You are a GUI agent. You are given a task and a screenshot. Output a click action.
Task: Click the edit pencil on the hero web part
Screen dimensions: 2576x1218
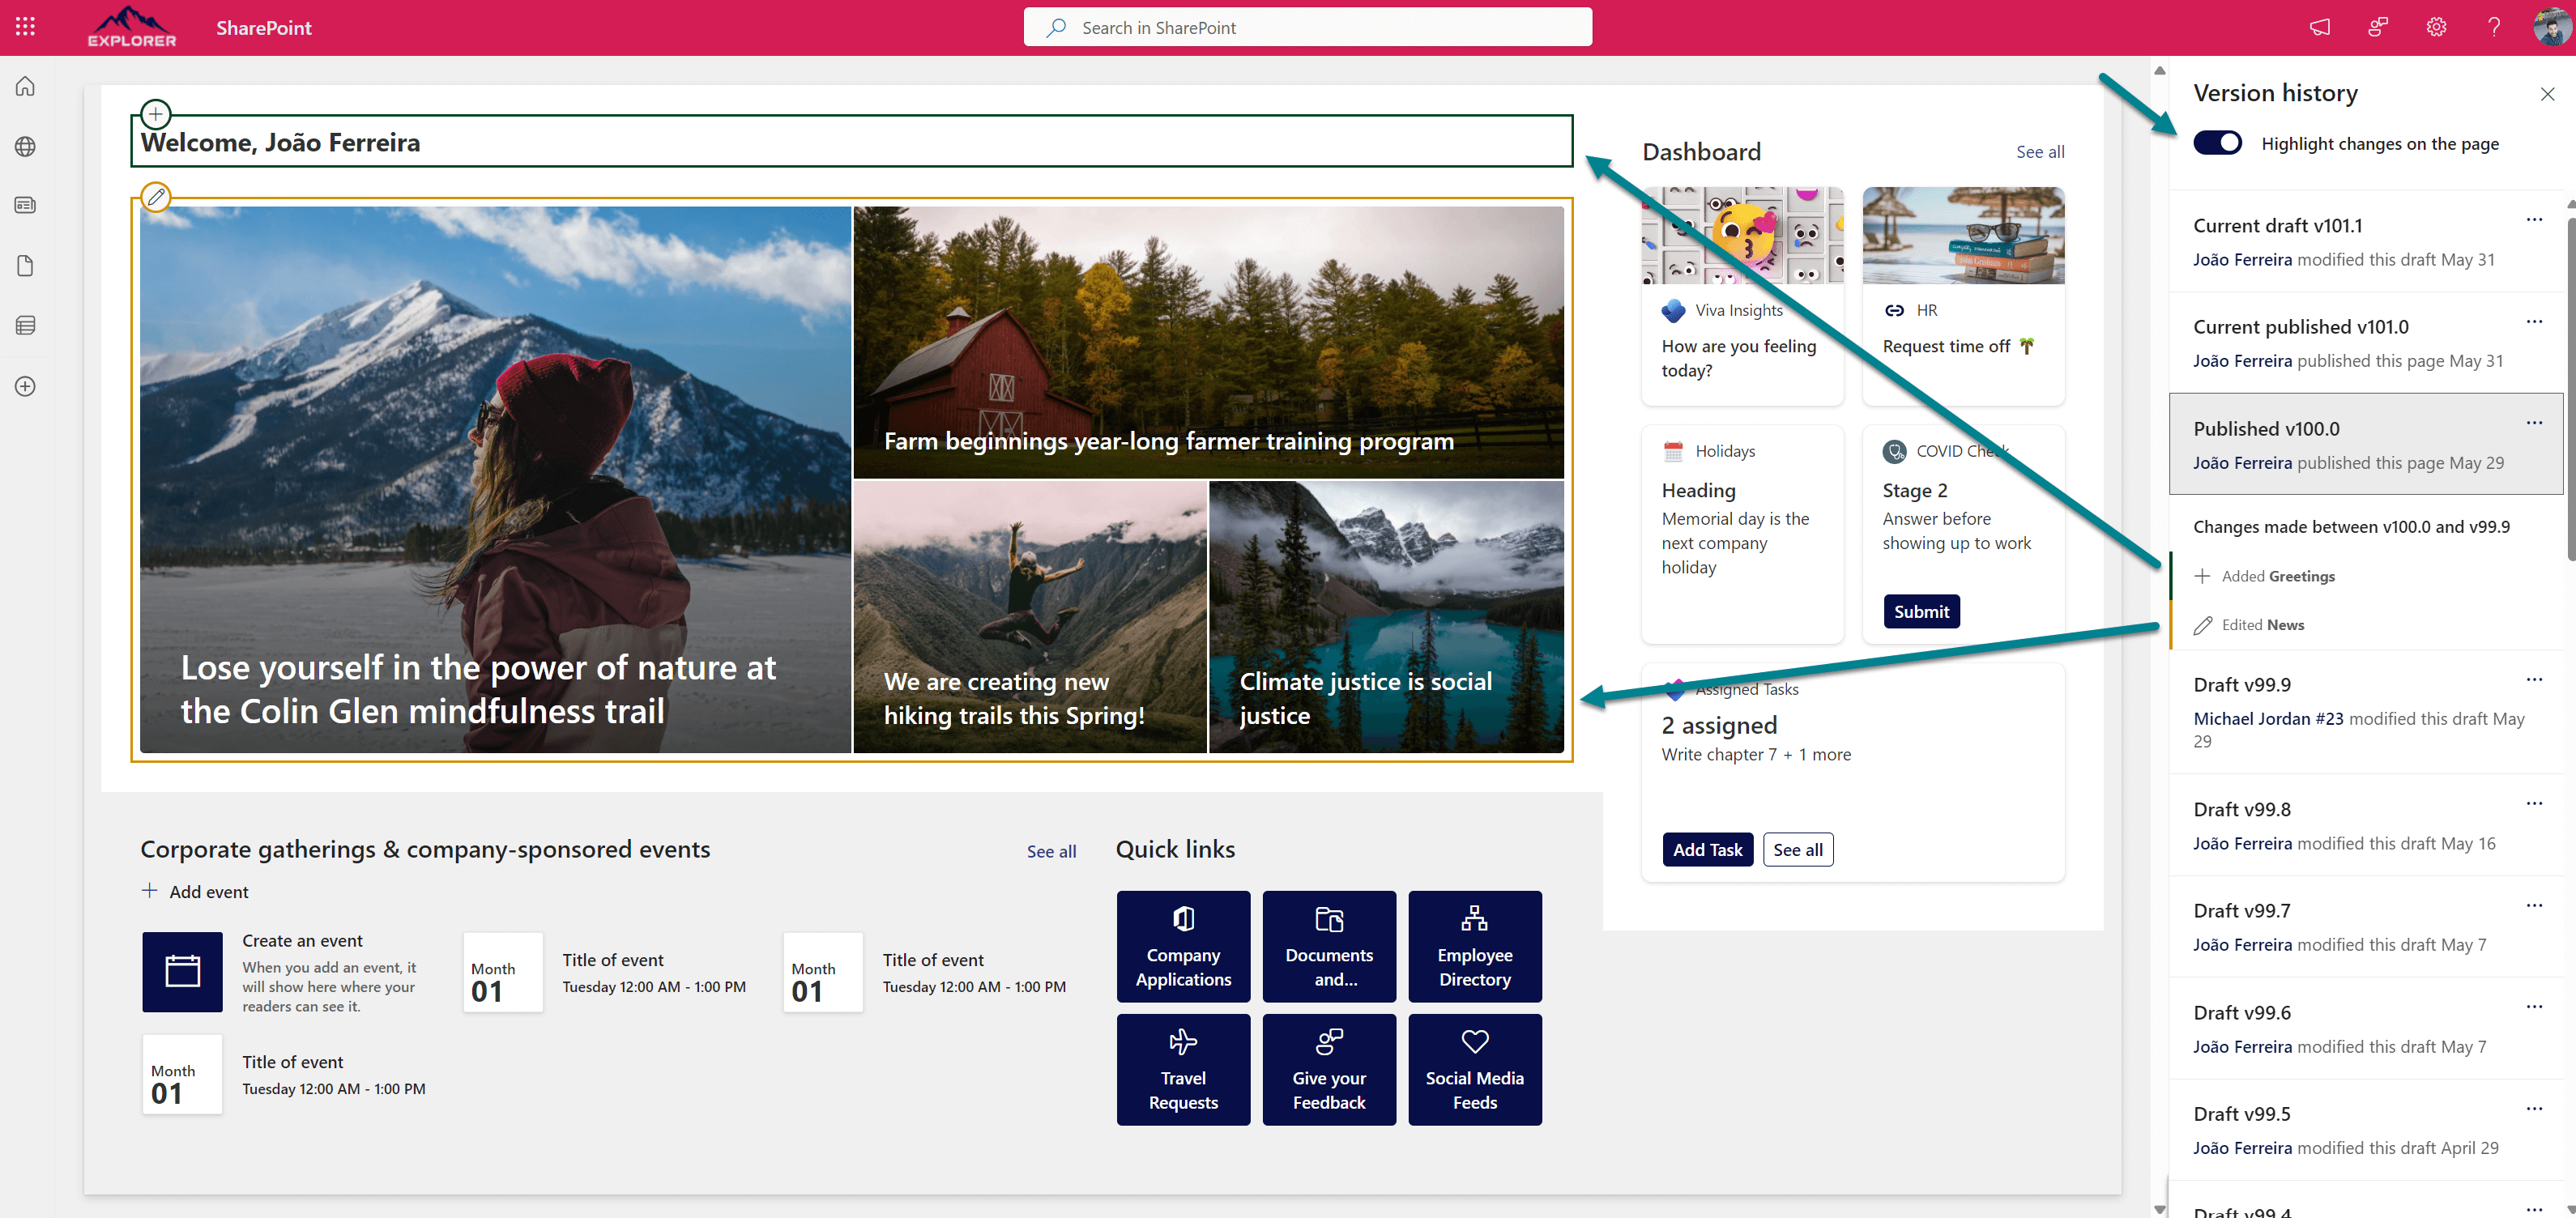(x=156, y=197)
